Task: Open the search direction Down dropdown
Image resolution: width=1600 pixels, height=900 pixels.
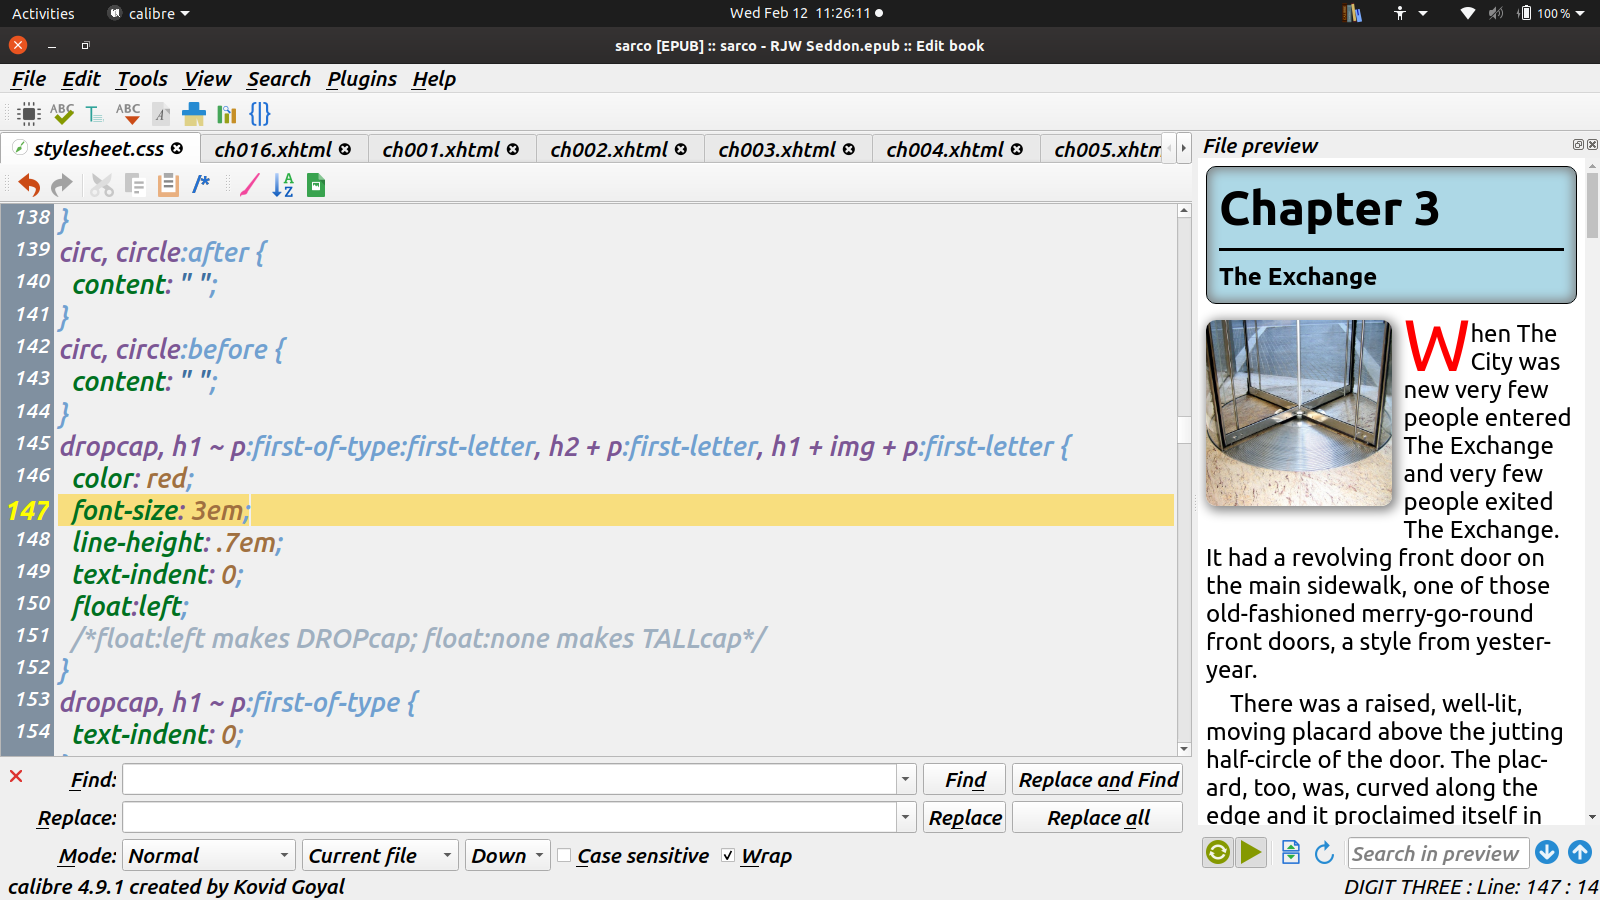Action: pos(508,856)
